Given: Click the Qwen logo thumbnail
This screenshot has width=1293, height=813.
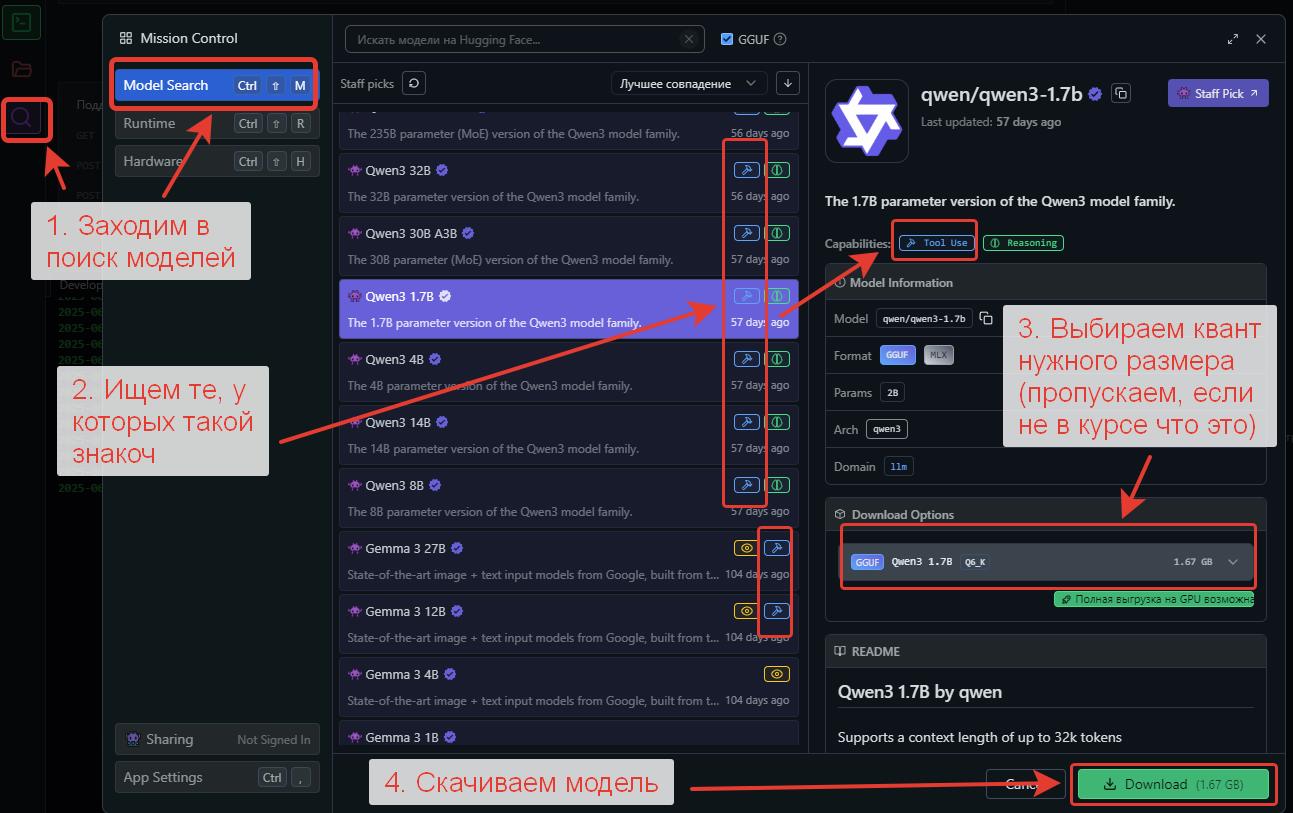Looking at the screenshot, I should click(x=867, y=121).
